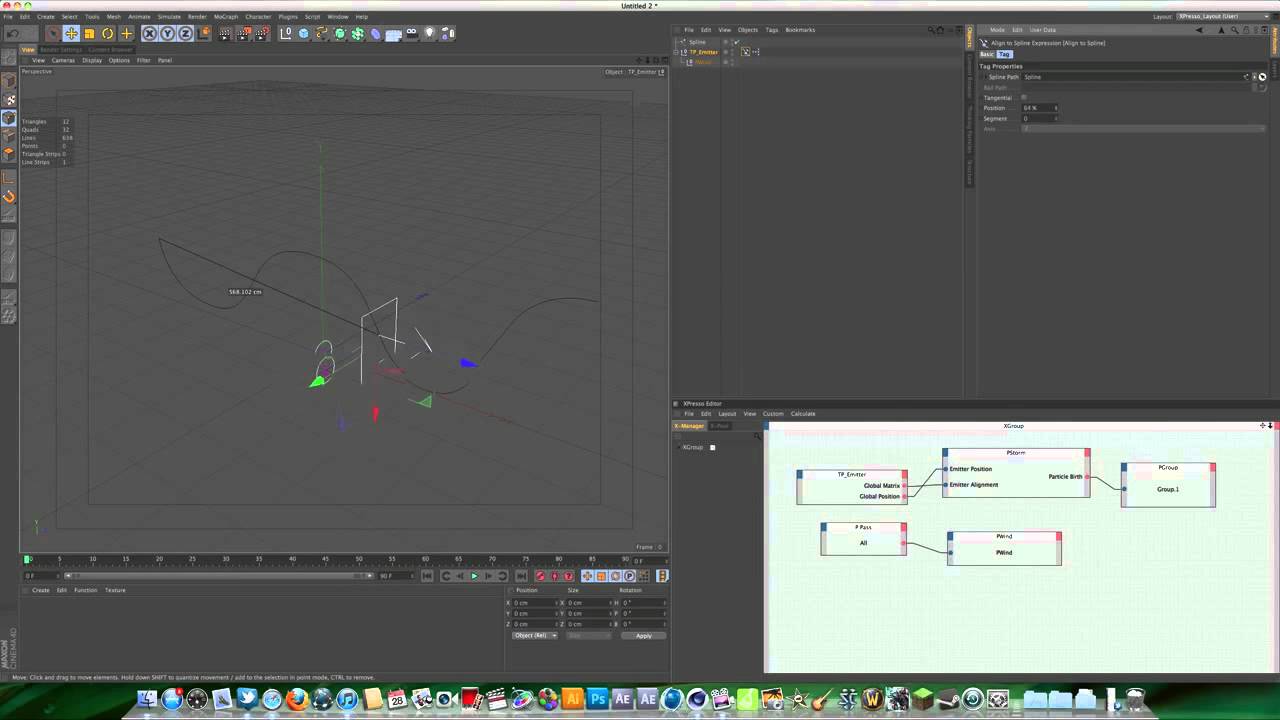Click the live selection arrow tool
The width and height of the screenshot is (1280, 720).
(54, 33)
